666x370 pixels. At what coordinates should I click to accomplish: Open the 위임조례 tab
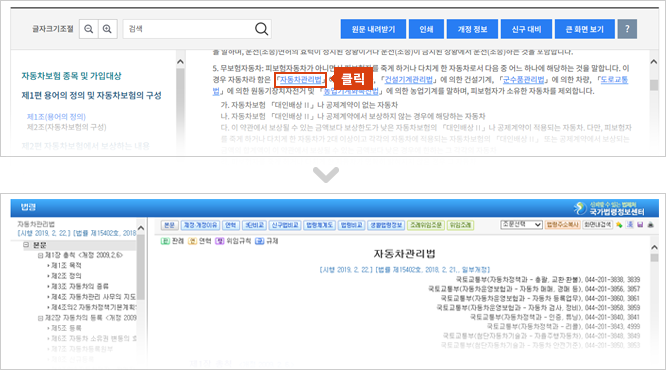point(460,225)
